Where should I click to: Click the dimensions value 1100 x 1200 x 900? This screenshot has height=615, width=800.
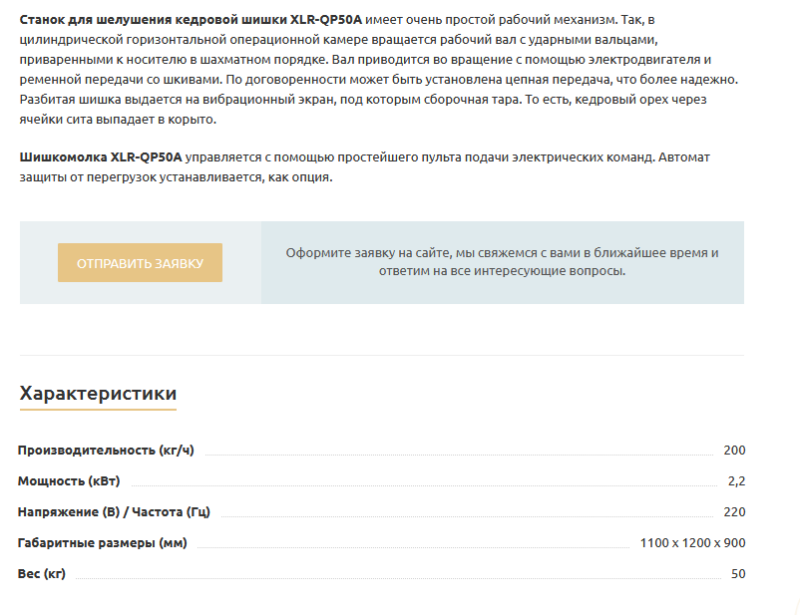[692, 543]
